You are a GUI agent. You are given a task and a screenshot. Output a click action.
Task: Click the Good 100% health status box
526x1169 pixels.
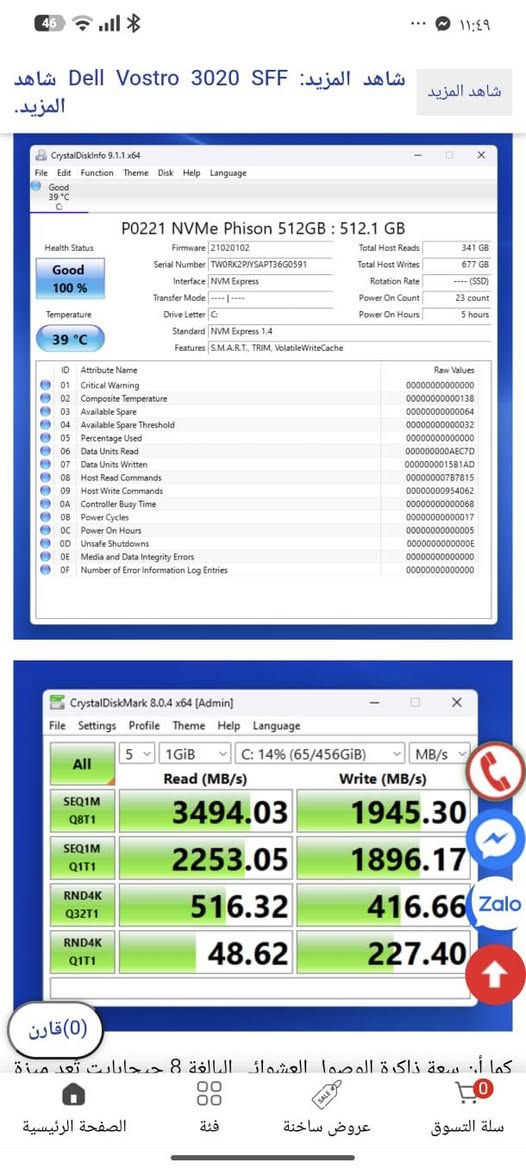pyautogui.click(x=70, y=279)
